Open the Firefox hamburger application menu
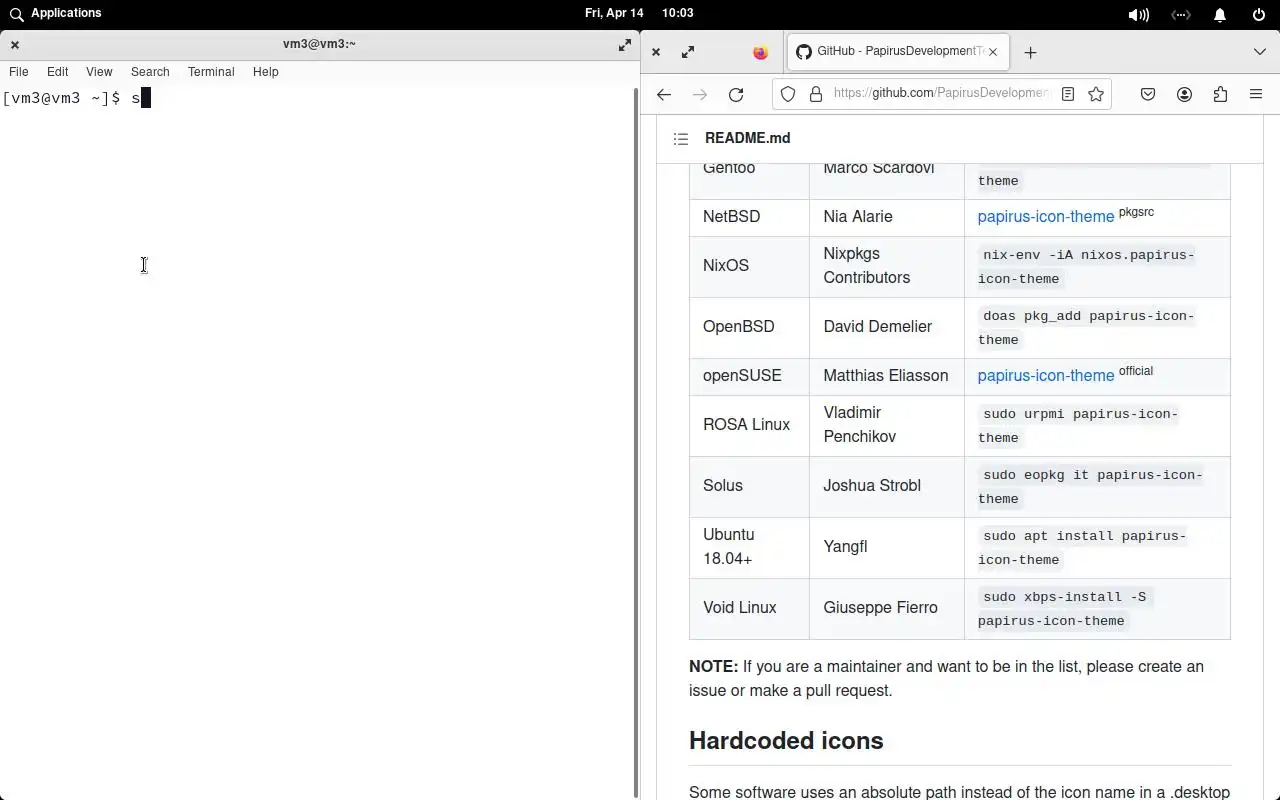Image resolution: width=1280 pixels, height=800 pixels. [x=1256, y=94]
